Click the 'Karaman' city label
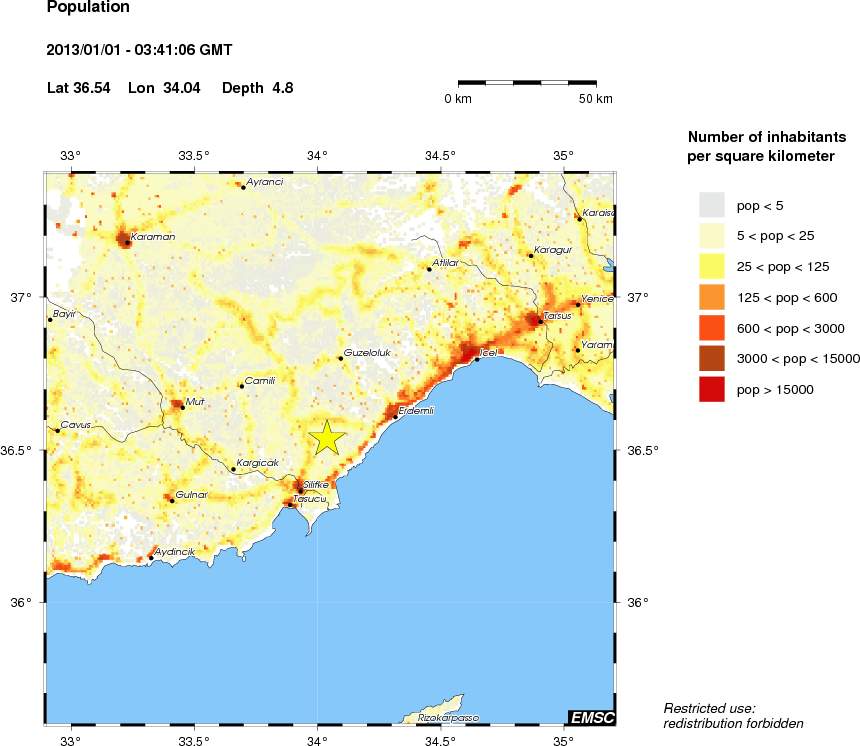The width and height of the screenshot is (860, 746). (153, 236)
